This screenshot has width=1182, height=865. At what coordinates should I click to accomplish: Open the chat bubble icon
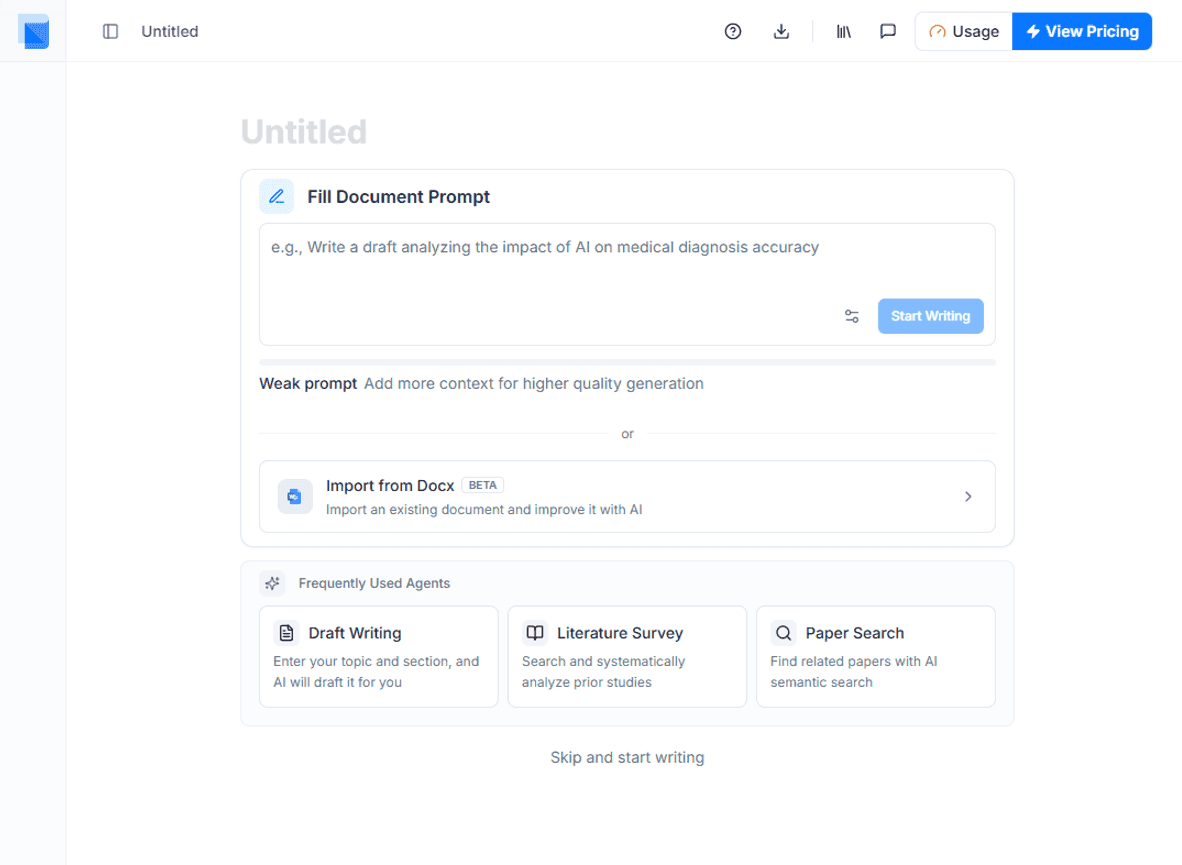[888, 32]
